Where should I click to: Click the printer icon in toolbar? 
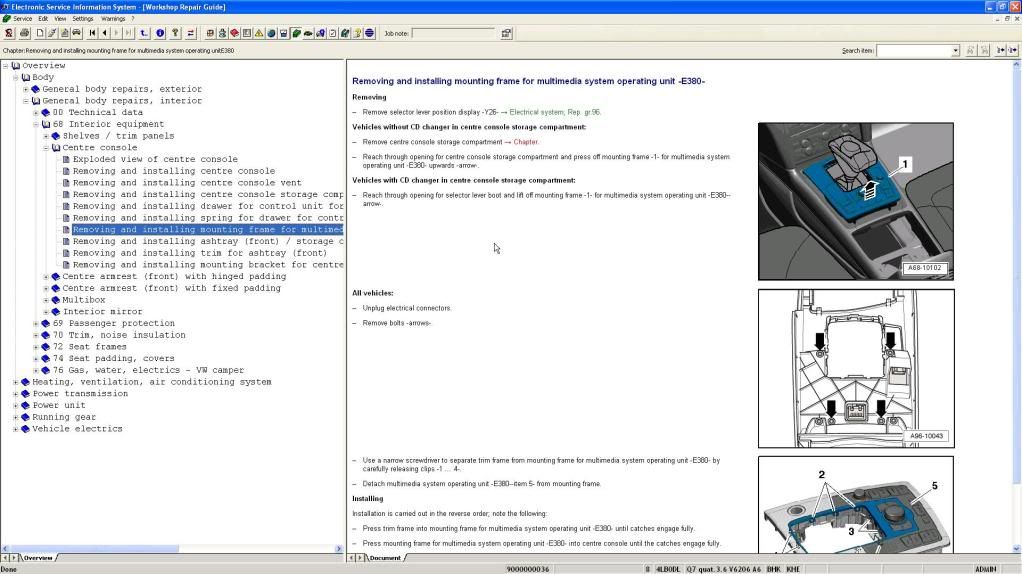[x=25, y=33]
